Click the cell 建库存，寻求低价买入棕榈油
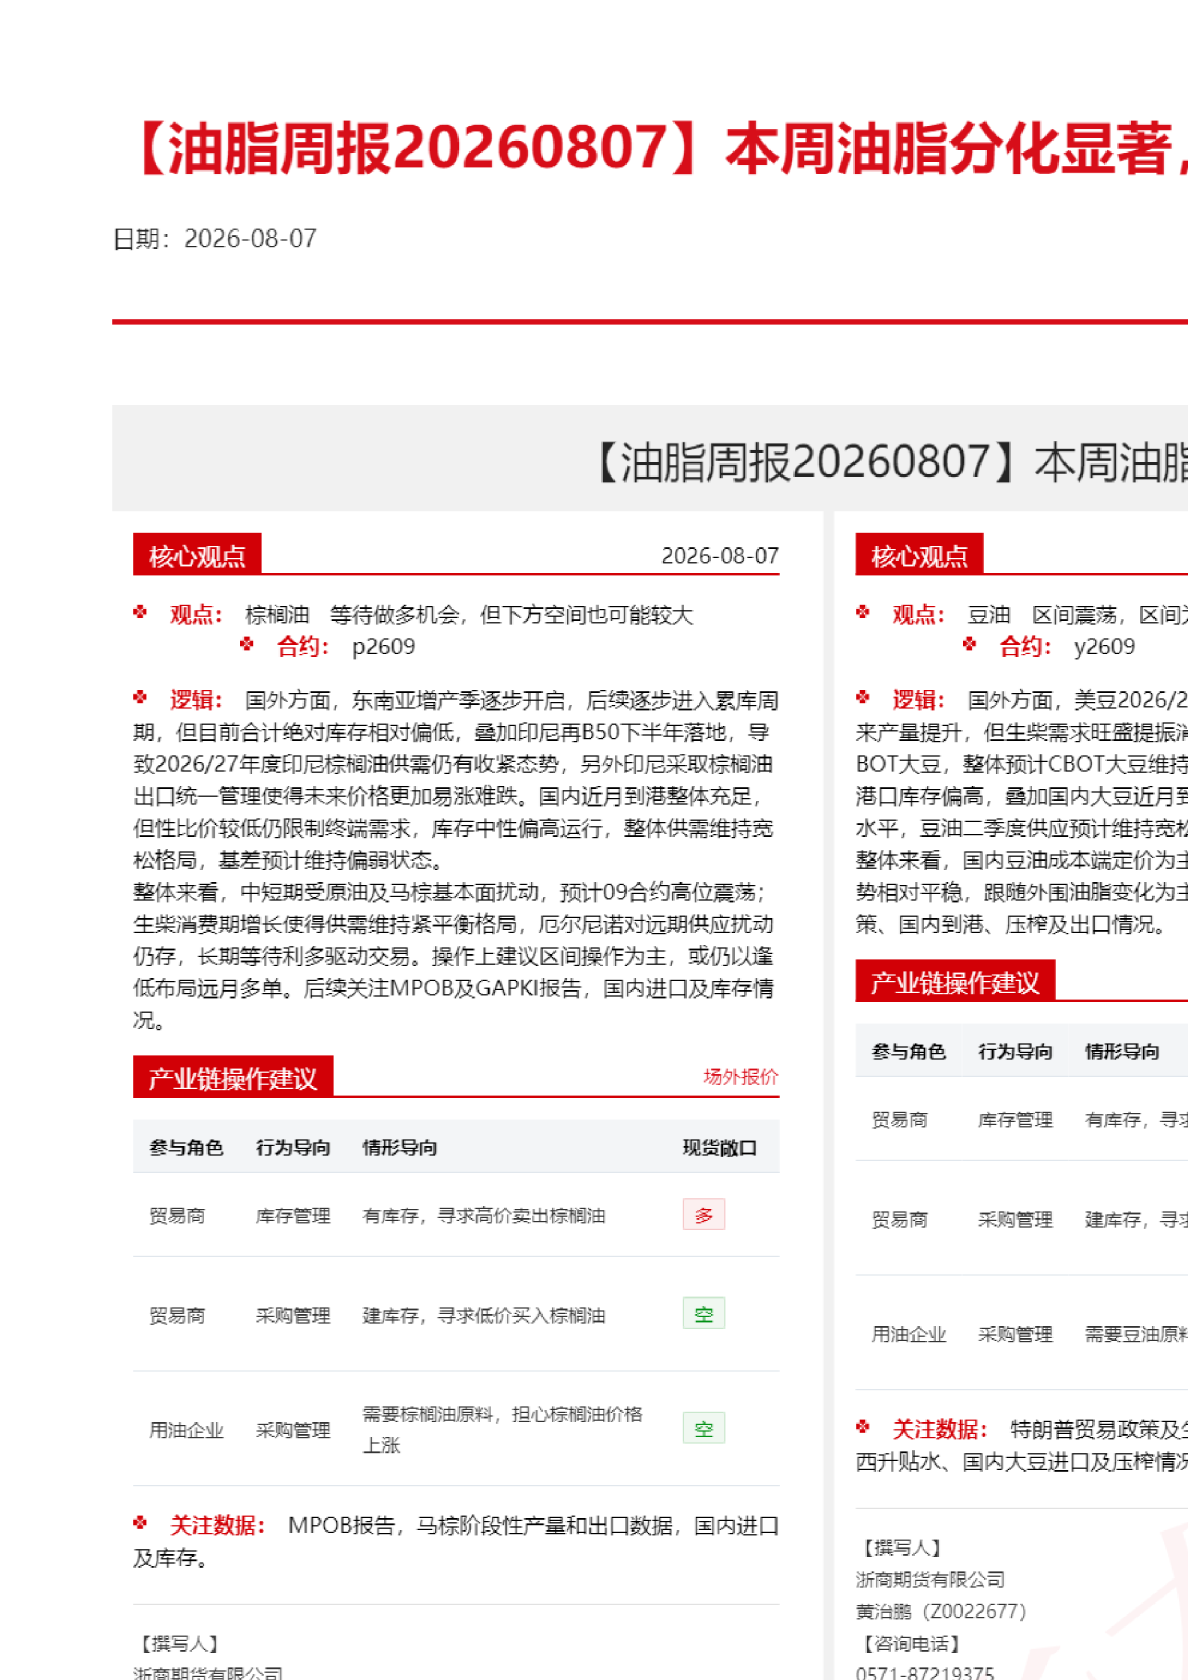 click(x=484, y=1316)
